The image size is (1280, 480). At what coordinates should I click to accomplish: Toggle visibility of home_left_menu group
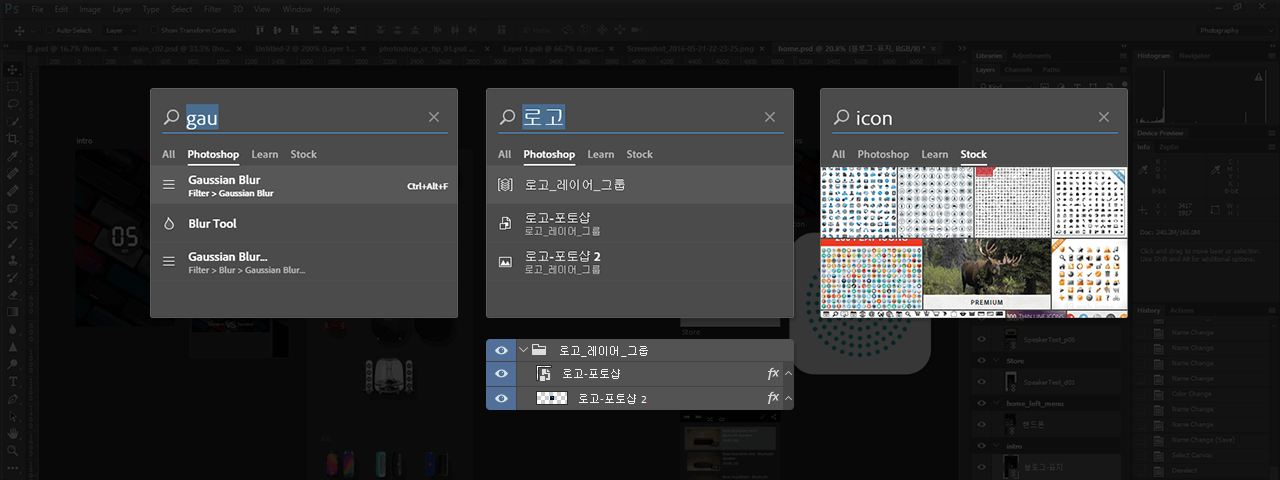(981, 403)
